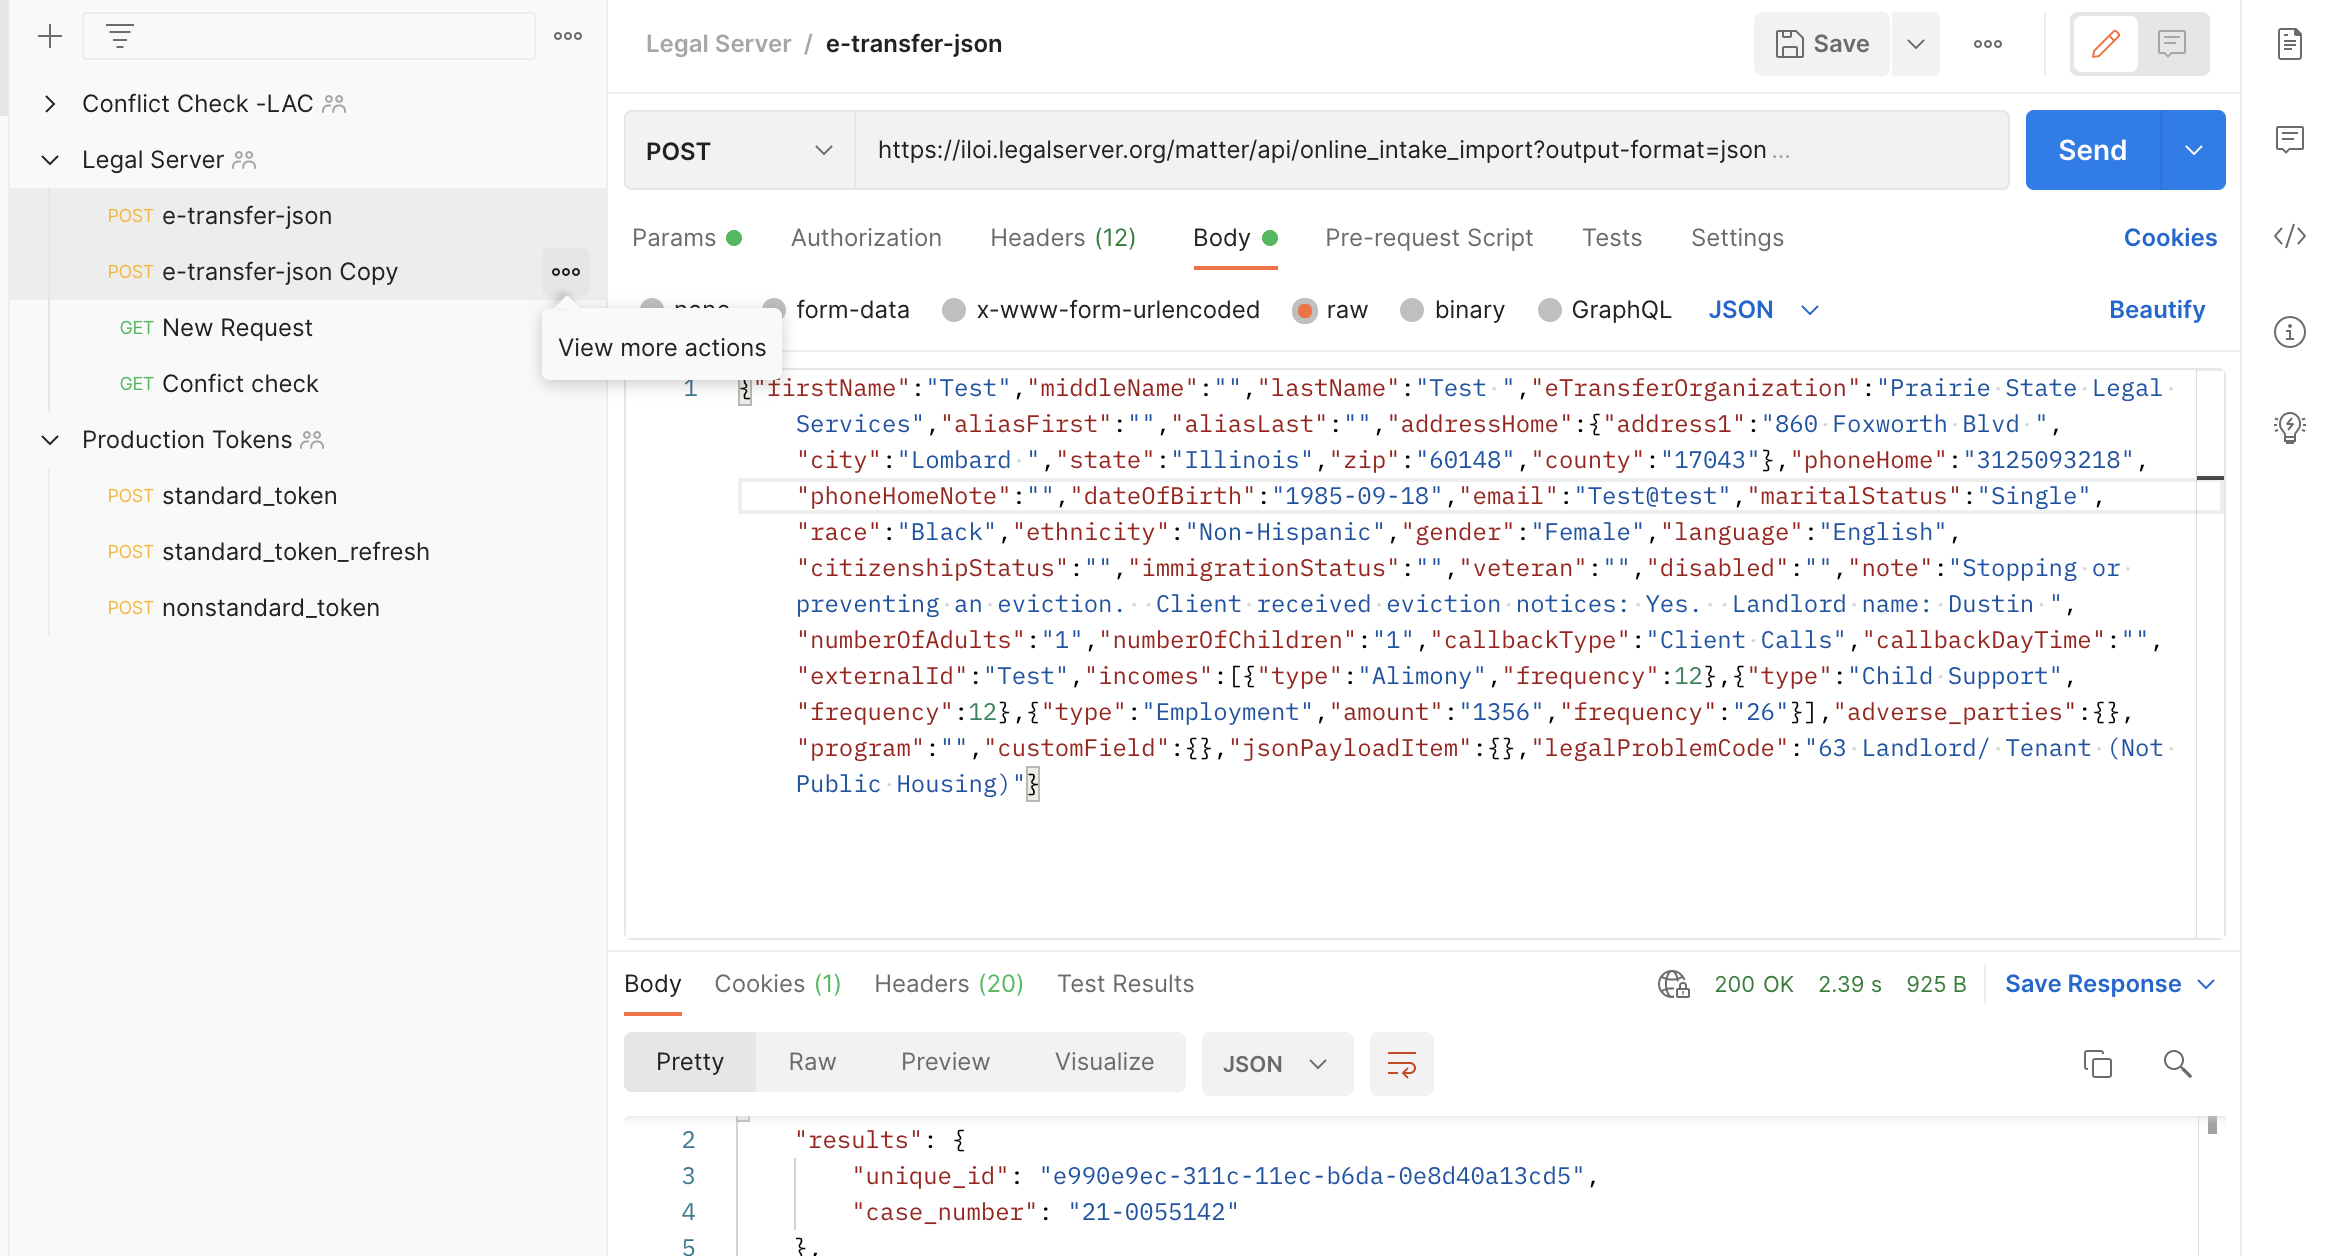Open GET New Request in sidebar
The height and width of the screenshot is (1256, 2338).
[x=308, y=328]
